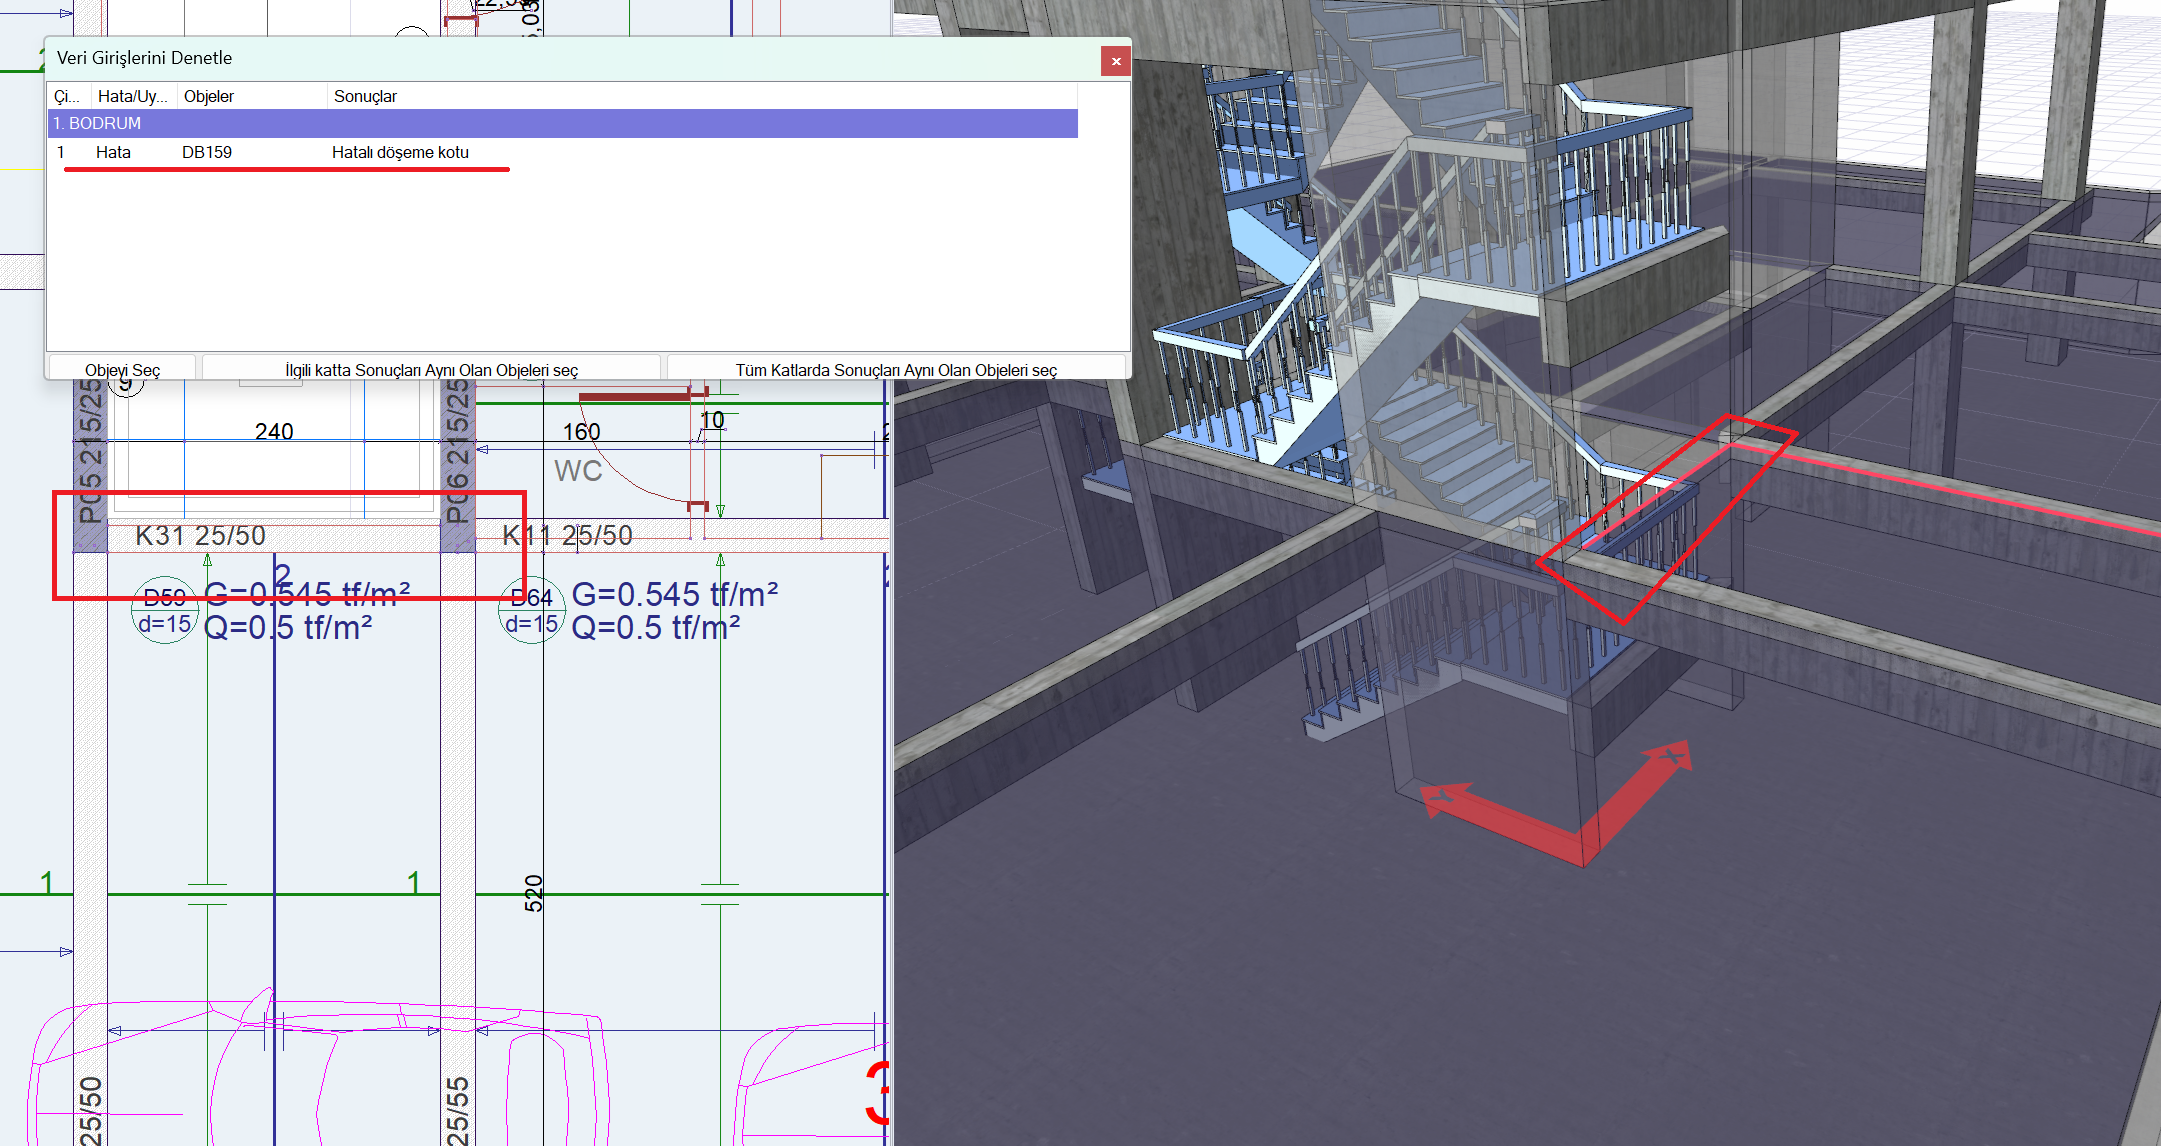Close the Veri Girişlerini Denetle dialog
The image size is (2161, 1146).
[1116, 61]
